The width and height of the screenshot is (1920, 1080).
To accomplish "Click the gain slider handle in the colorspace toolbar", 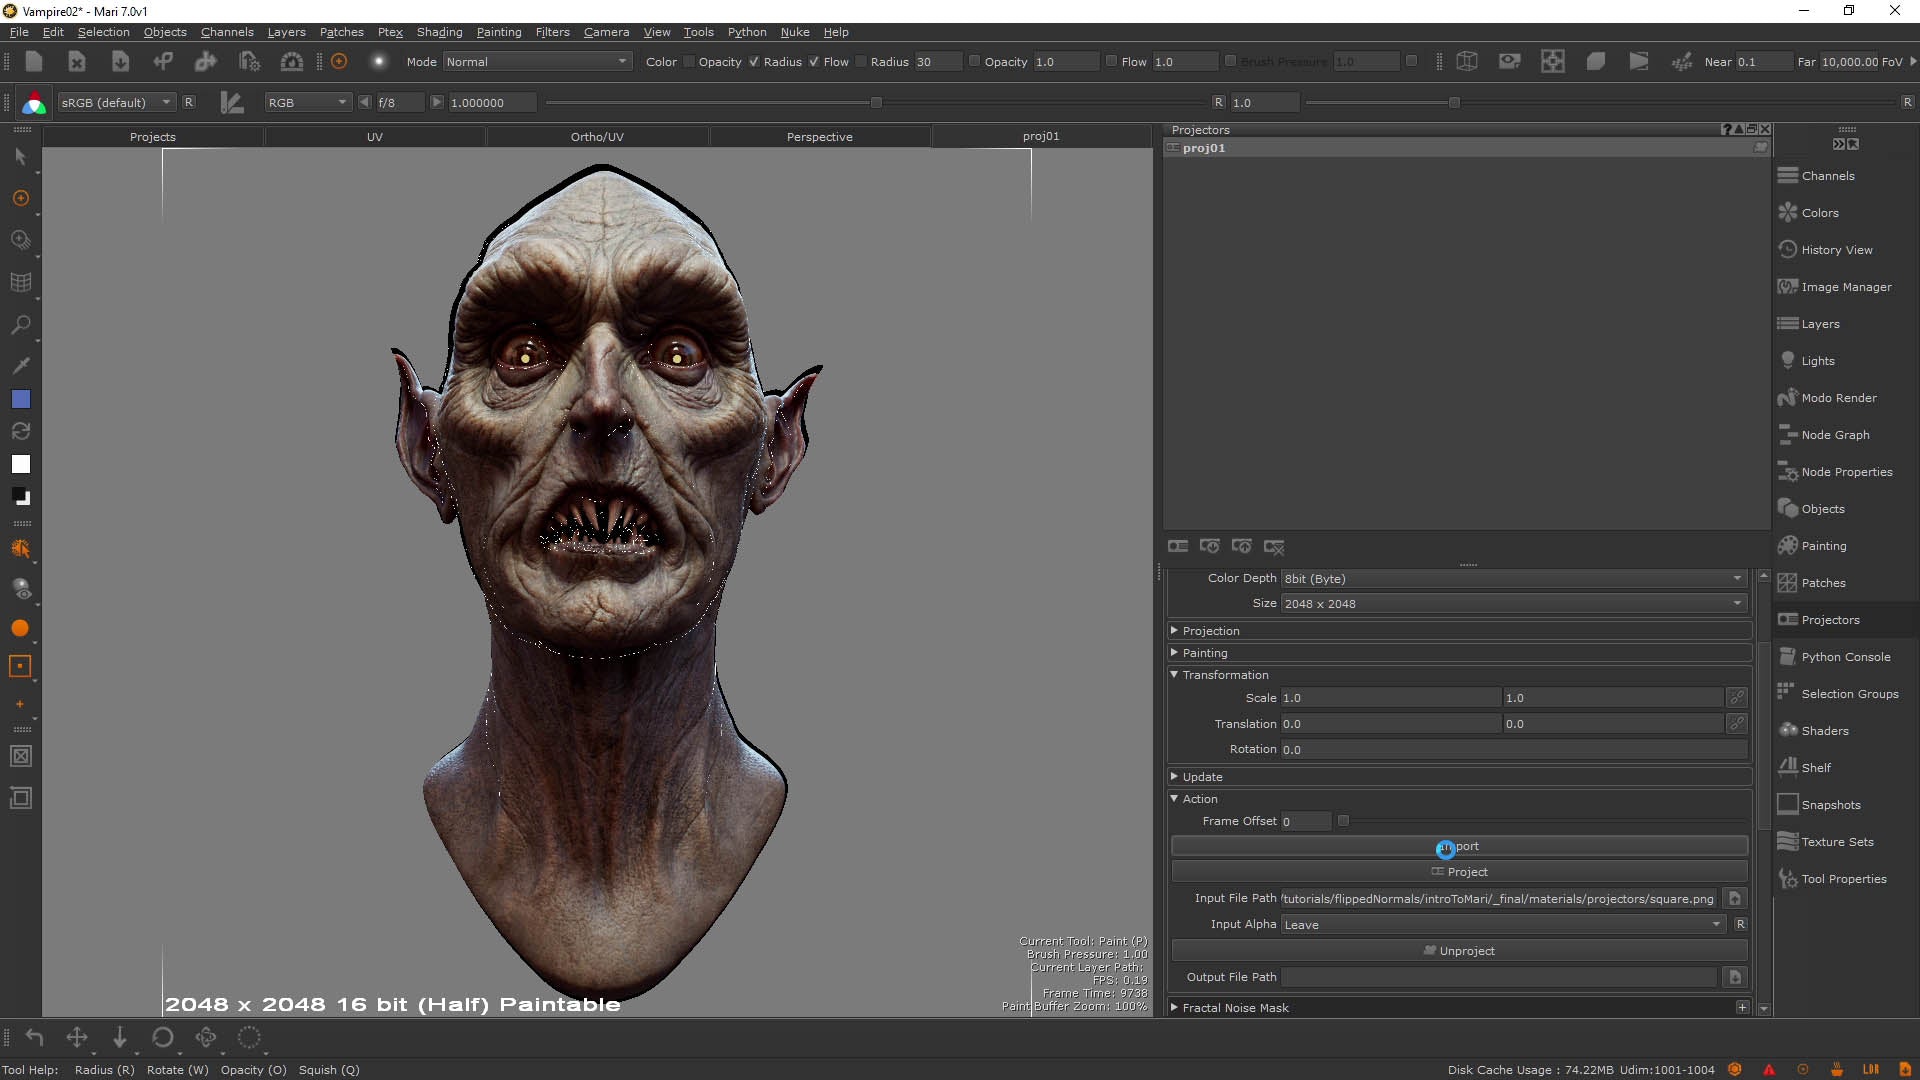I will click(876, 103).
